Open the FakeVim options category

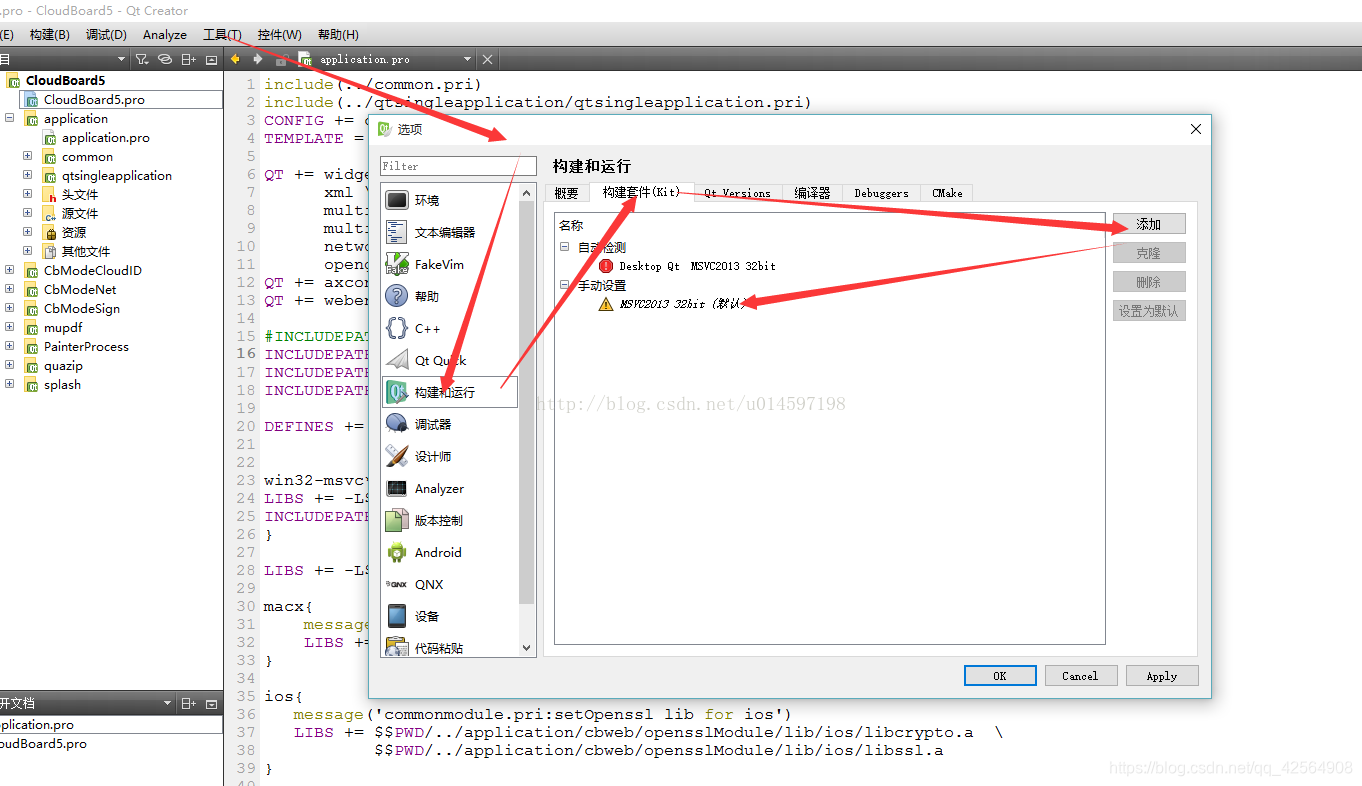(x=450, y=264)
